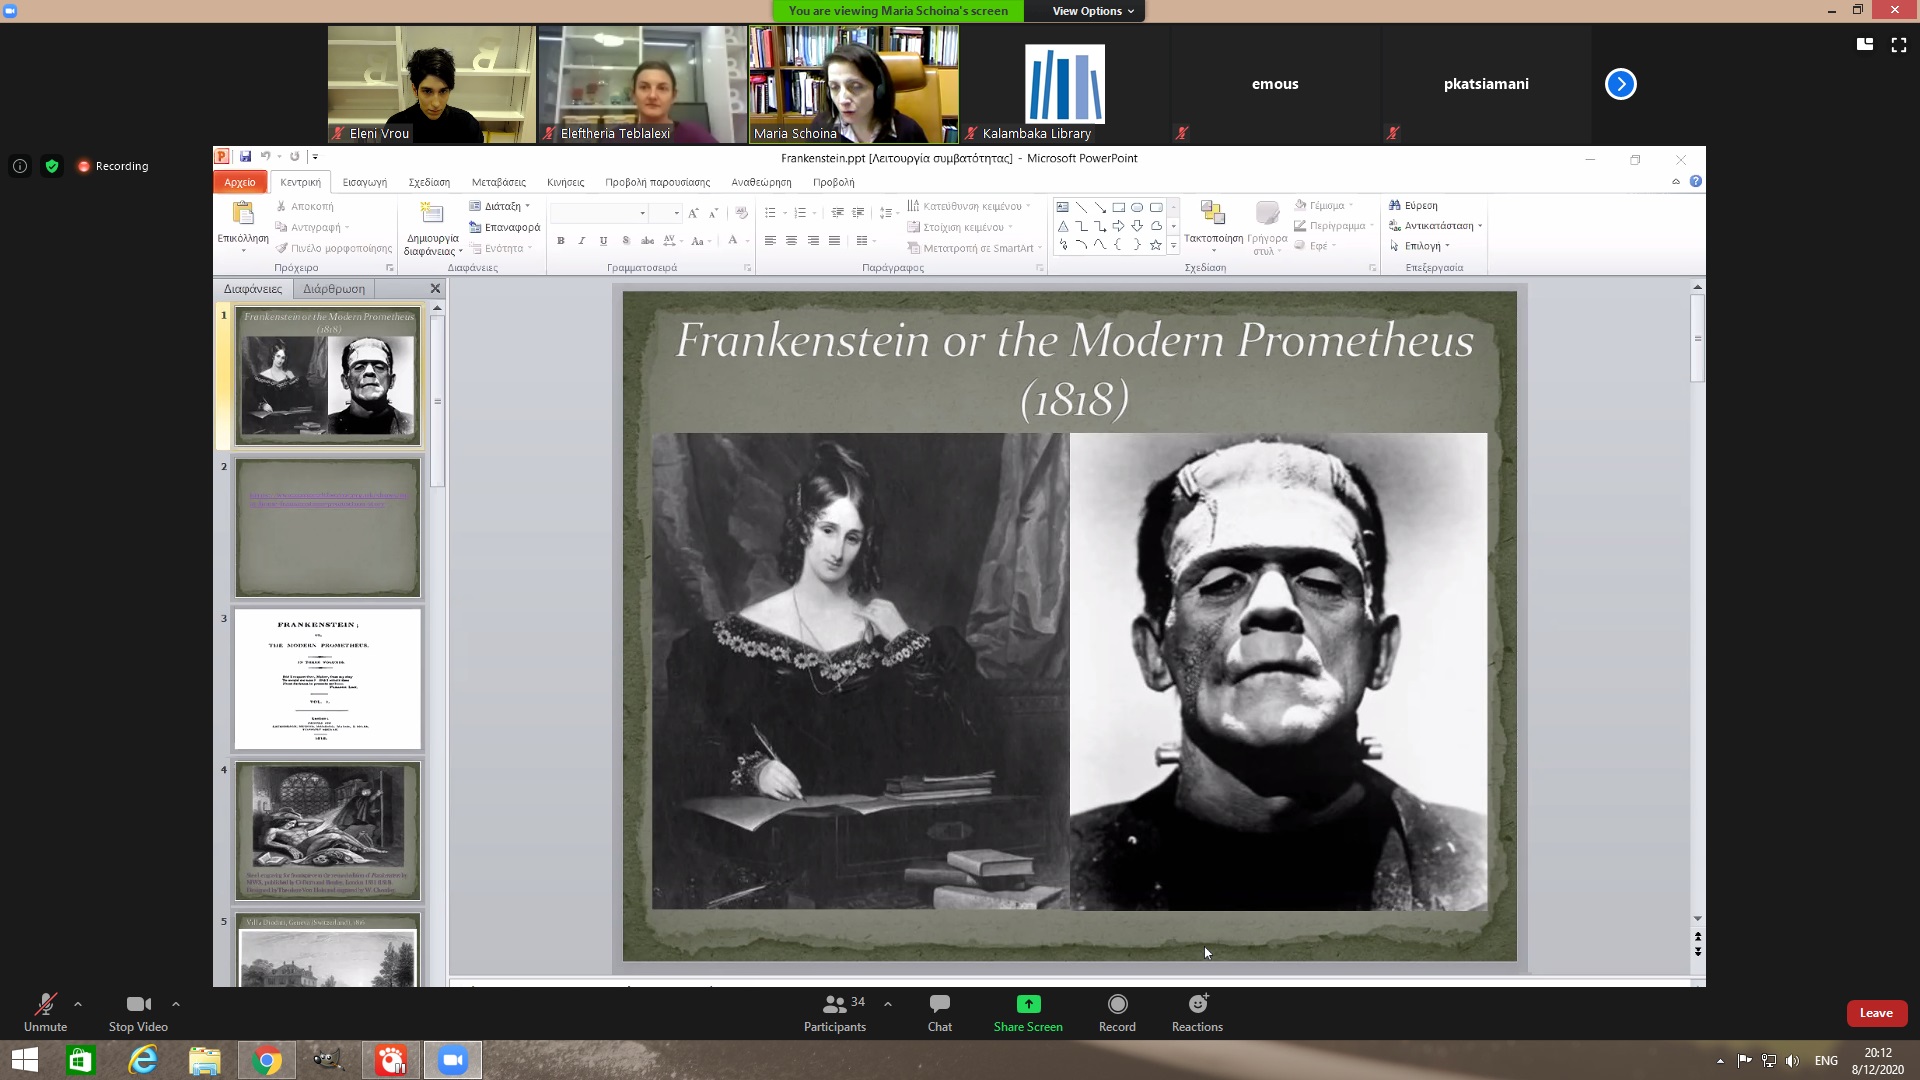Expand audio settings arrow beside Unmute
The height and width of the screenshot is (1080, 1920).
tap(78, 1004)
